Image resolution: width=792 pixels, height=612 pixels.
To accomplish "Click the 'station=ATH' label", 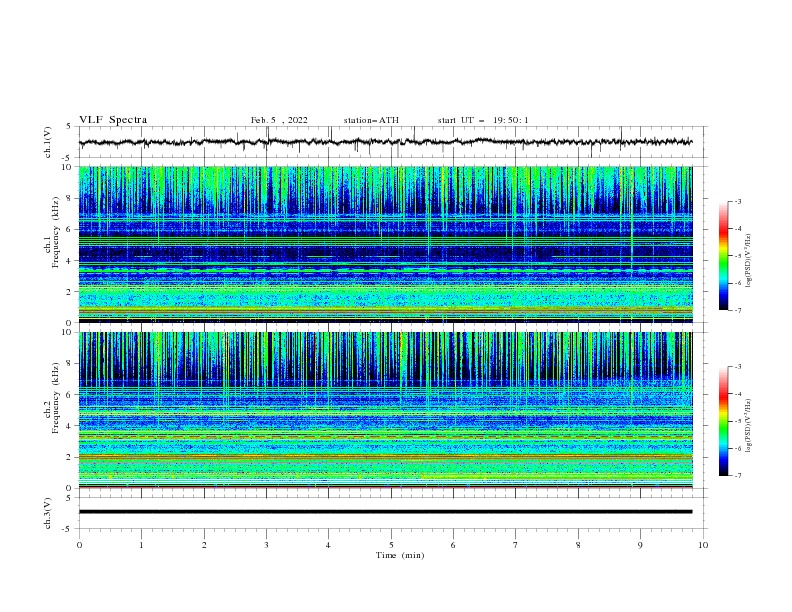I will pos(371,120).
